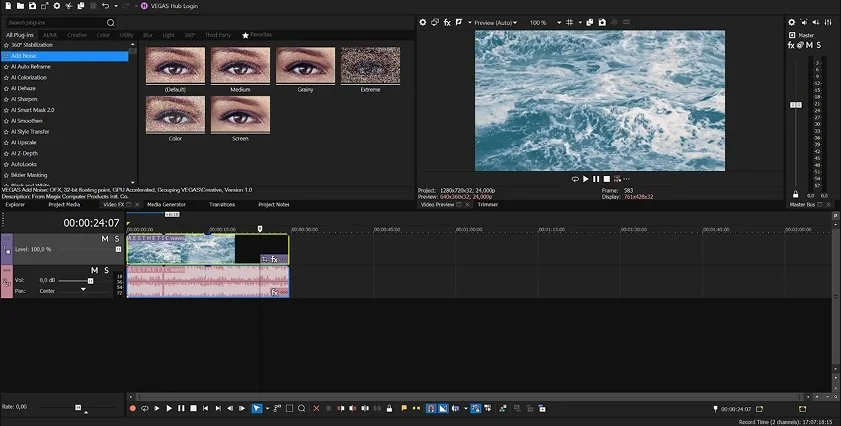Mute the video track with M
This screenshot has height=426, width=841.
(105, 239)
